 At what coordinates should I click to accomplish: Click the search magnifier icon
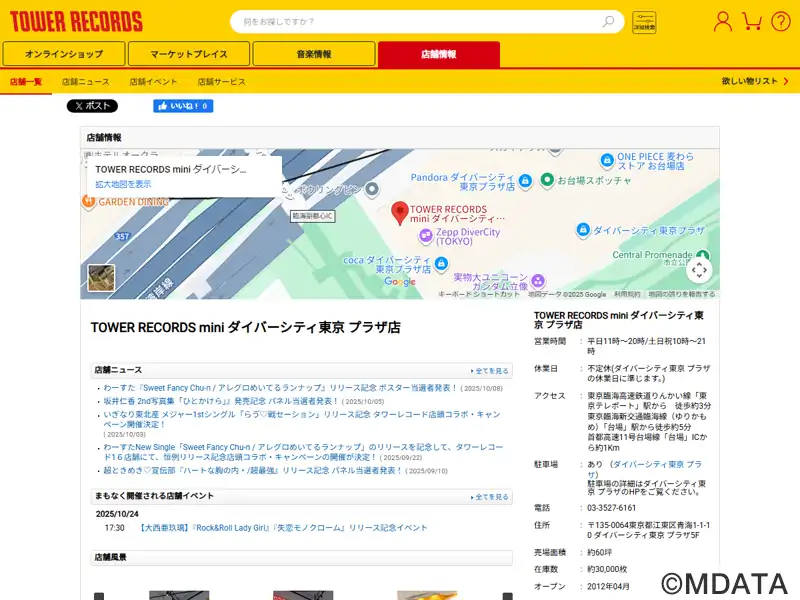[608, 21]
